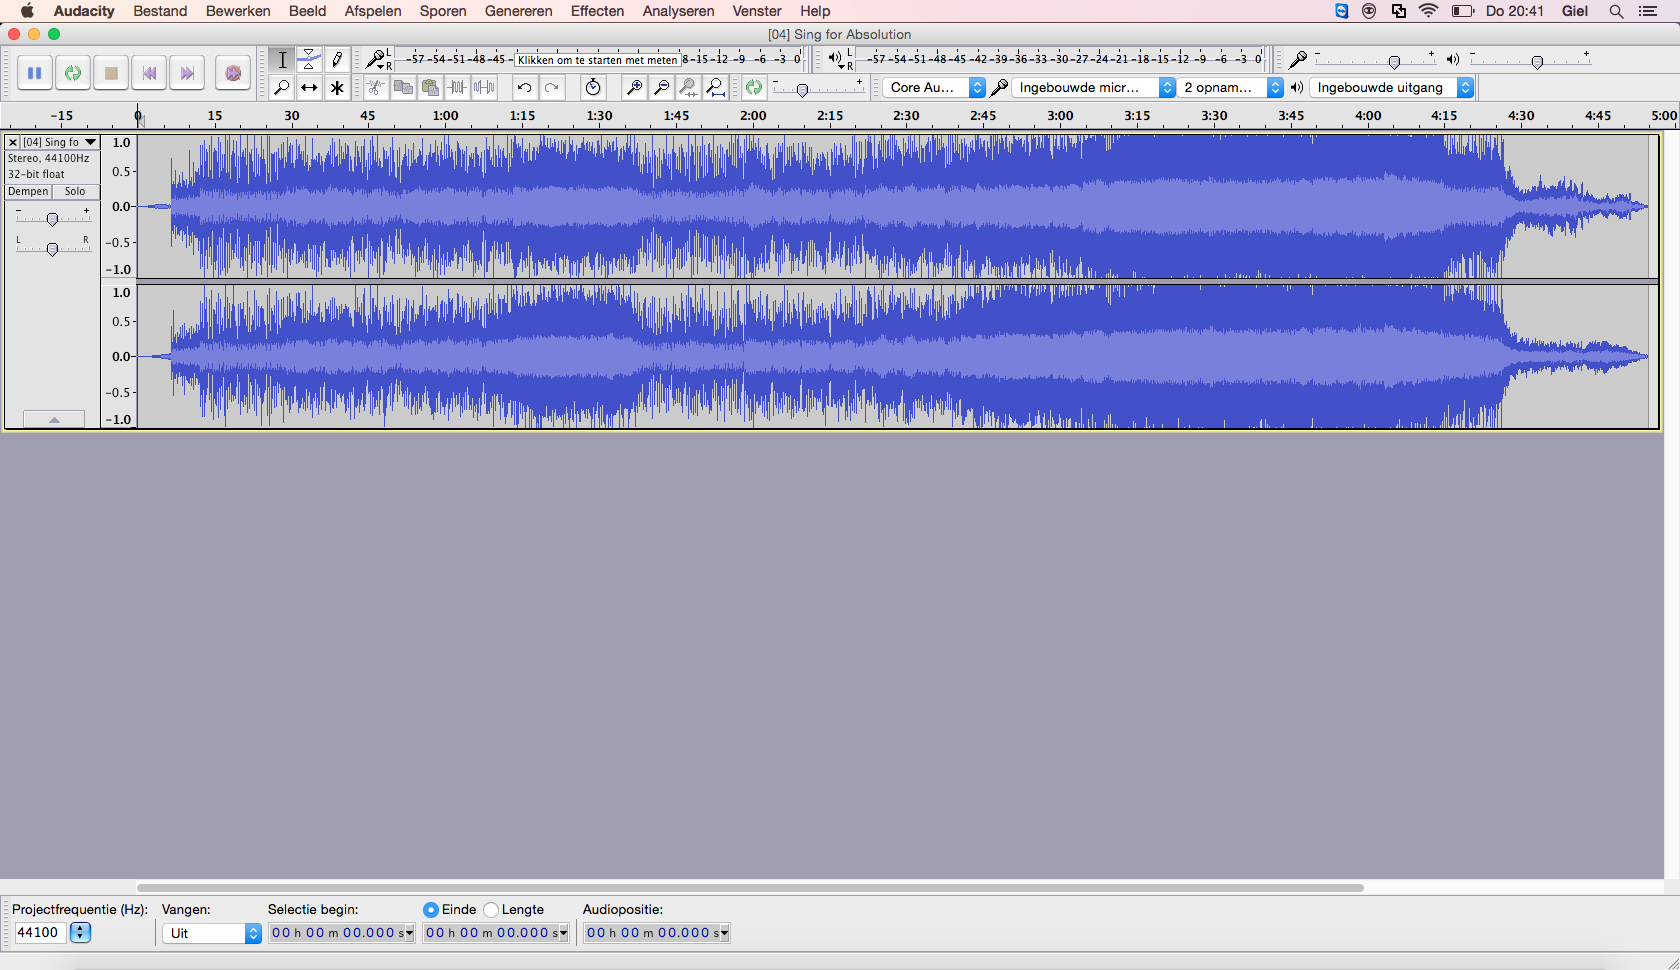Open the Ingebouwde uitgang output dropdown
The height and width of the screenshot is (970, 1680).
click(1391, 88)
